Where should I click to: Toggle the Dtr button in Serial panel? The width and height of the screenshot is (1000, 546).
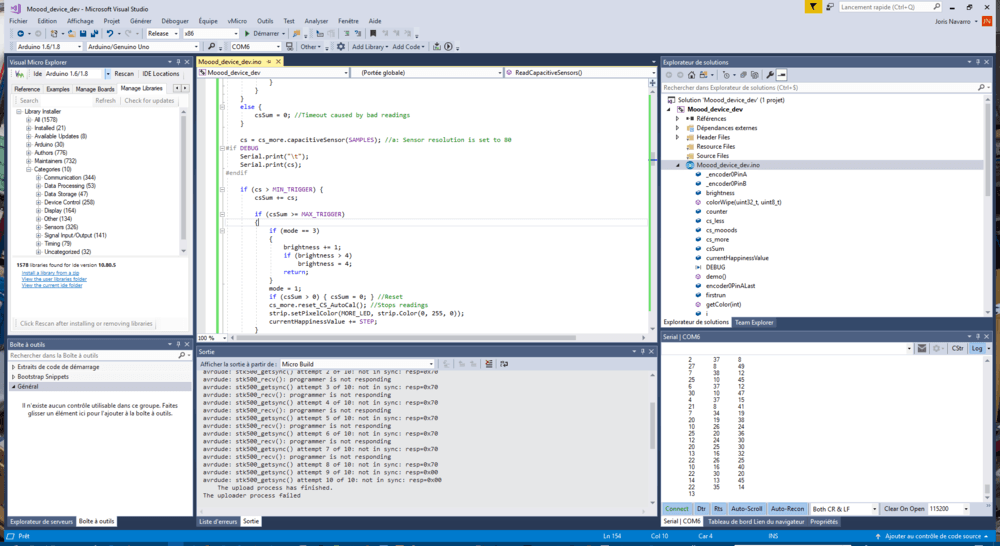(x=702, y=509)
